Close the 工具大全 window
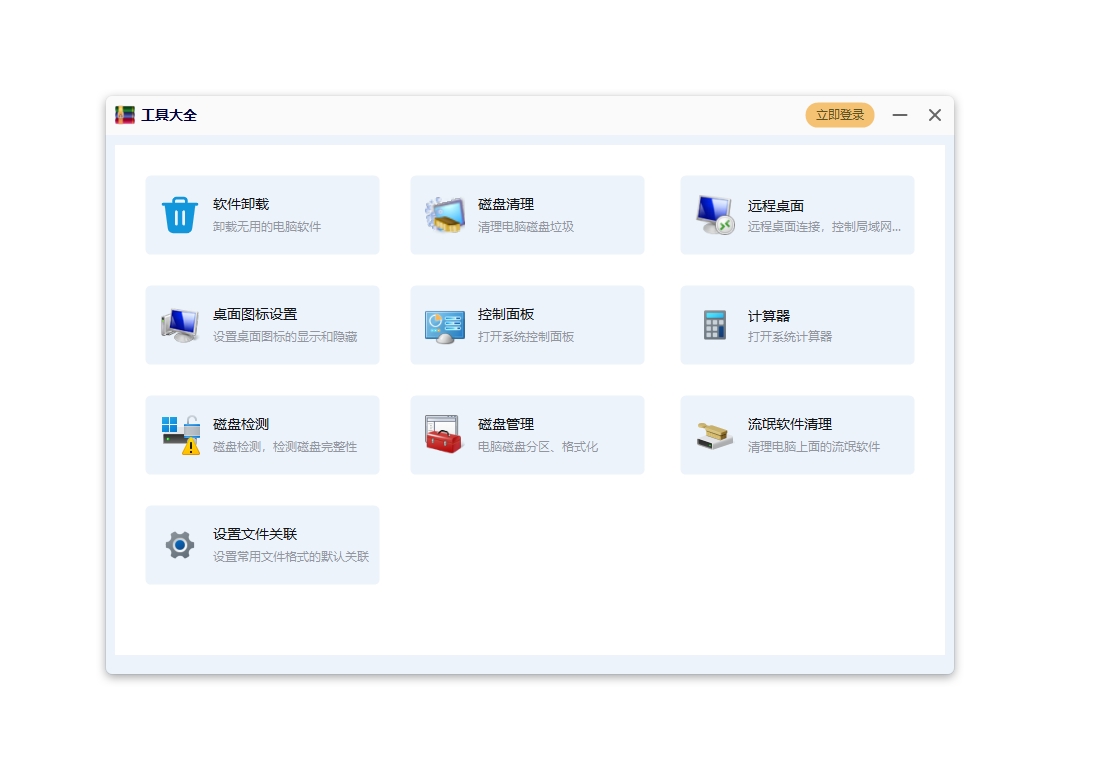The width and height of the screenshot is (1120, 760). pyautogui.click(x=934, y=115)
